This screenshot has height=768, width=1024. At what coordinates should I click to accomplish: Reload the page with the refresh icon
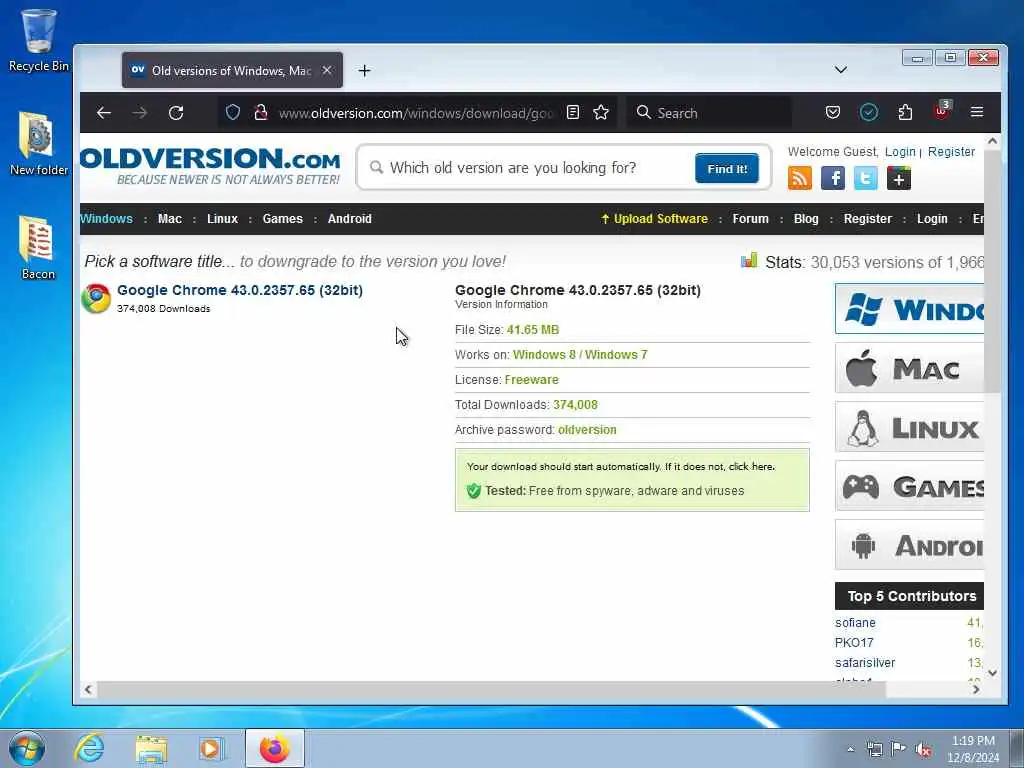point(176,113)
